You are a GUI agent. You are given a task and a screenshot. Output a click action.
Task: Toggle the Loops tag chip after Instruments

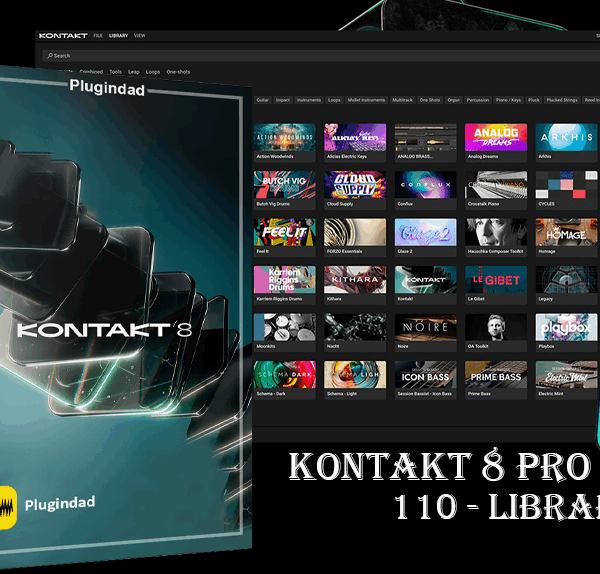point(334,100)
